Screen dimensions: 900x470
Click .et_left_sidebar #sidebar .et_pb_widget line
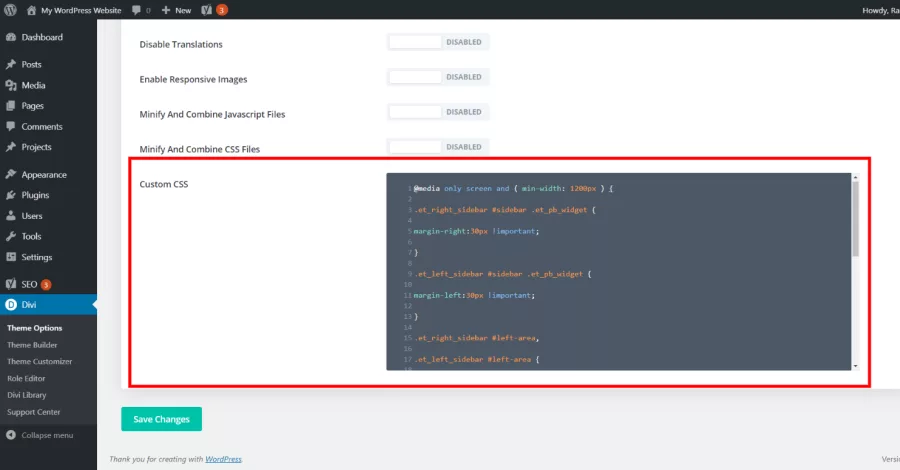(503, 274)
